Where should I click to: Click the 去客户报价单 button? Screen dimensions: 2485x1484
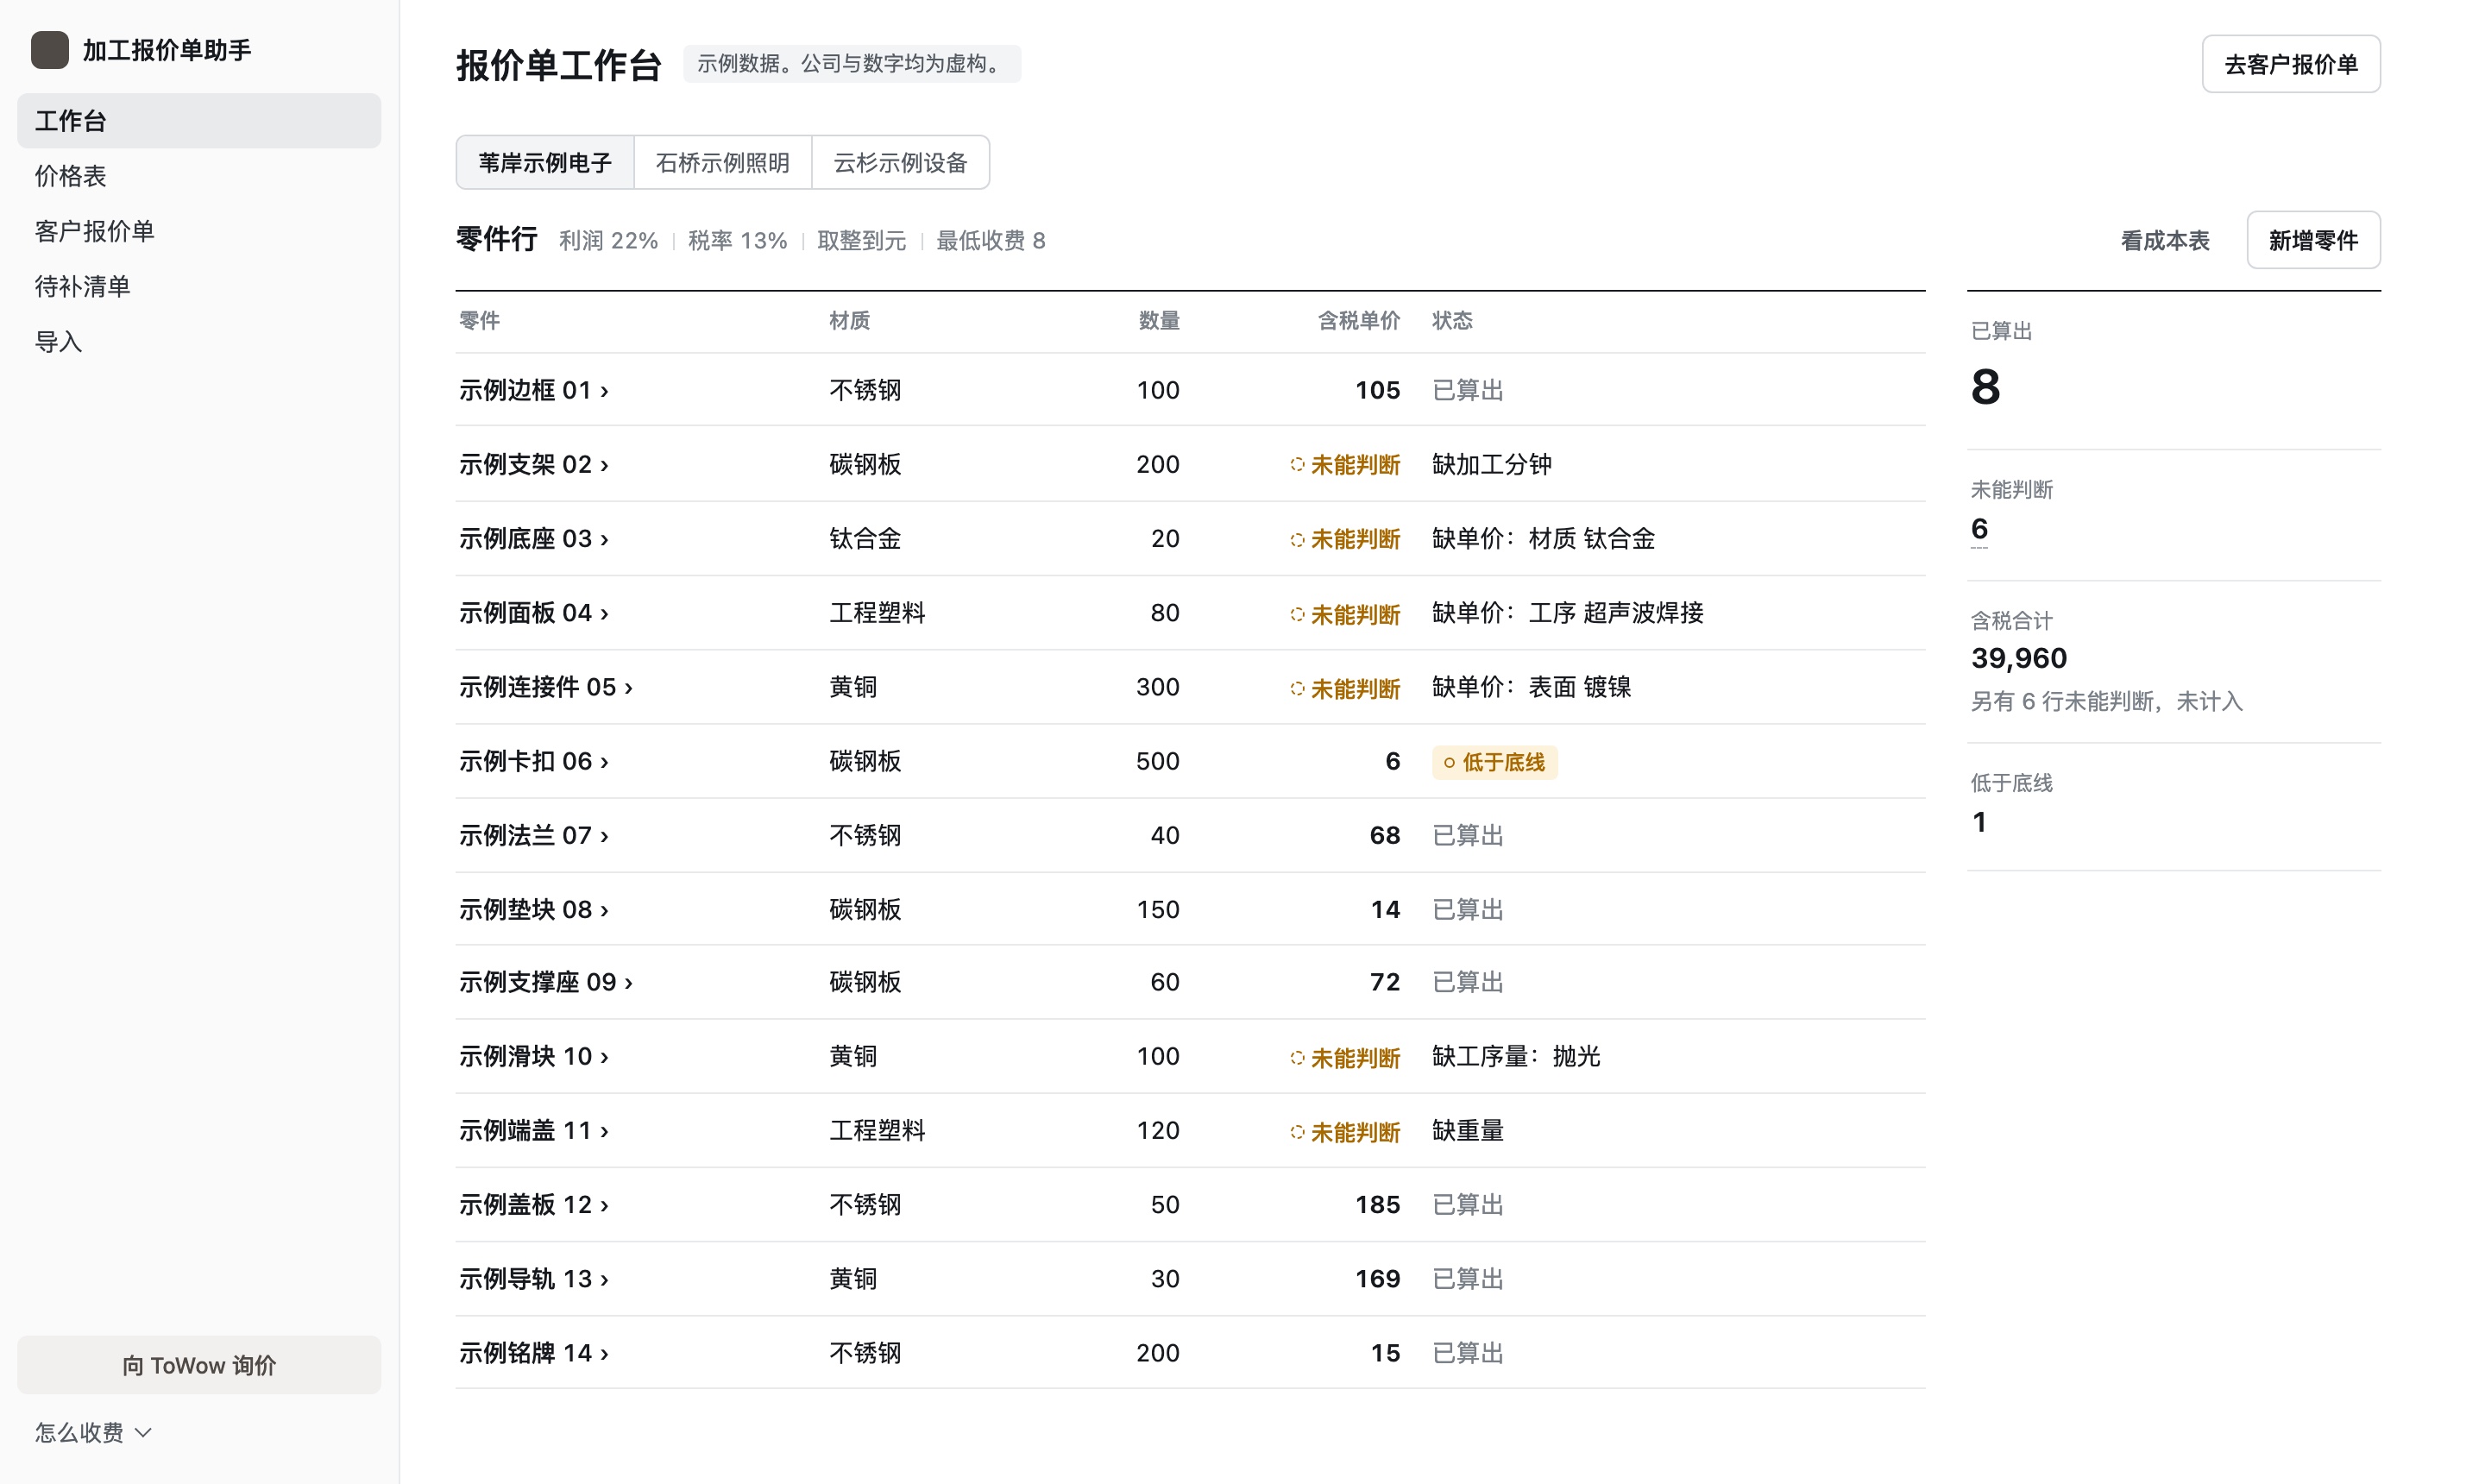pyautogui.click(x=2291, y=64)
